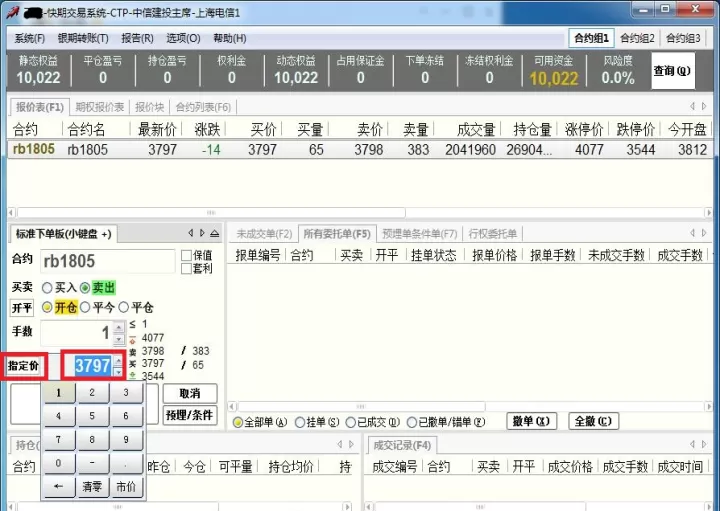Open the 报告(R) menu
Screen dimensions: 720x511
coord(137,38)
